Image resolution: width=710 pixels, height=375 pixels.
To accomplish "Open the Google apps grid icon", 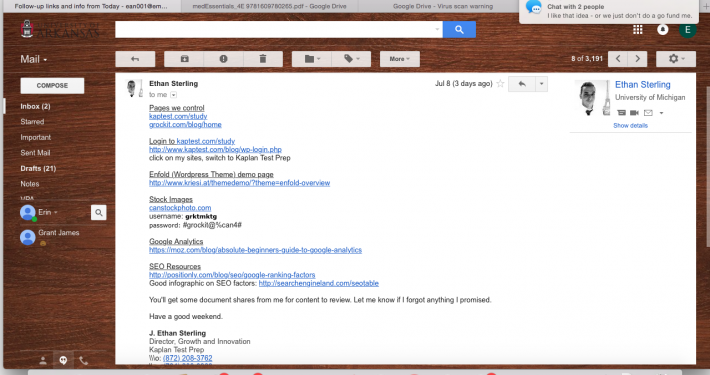I will click(x=638, y=29).
